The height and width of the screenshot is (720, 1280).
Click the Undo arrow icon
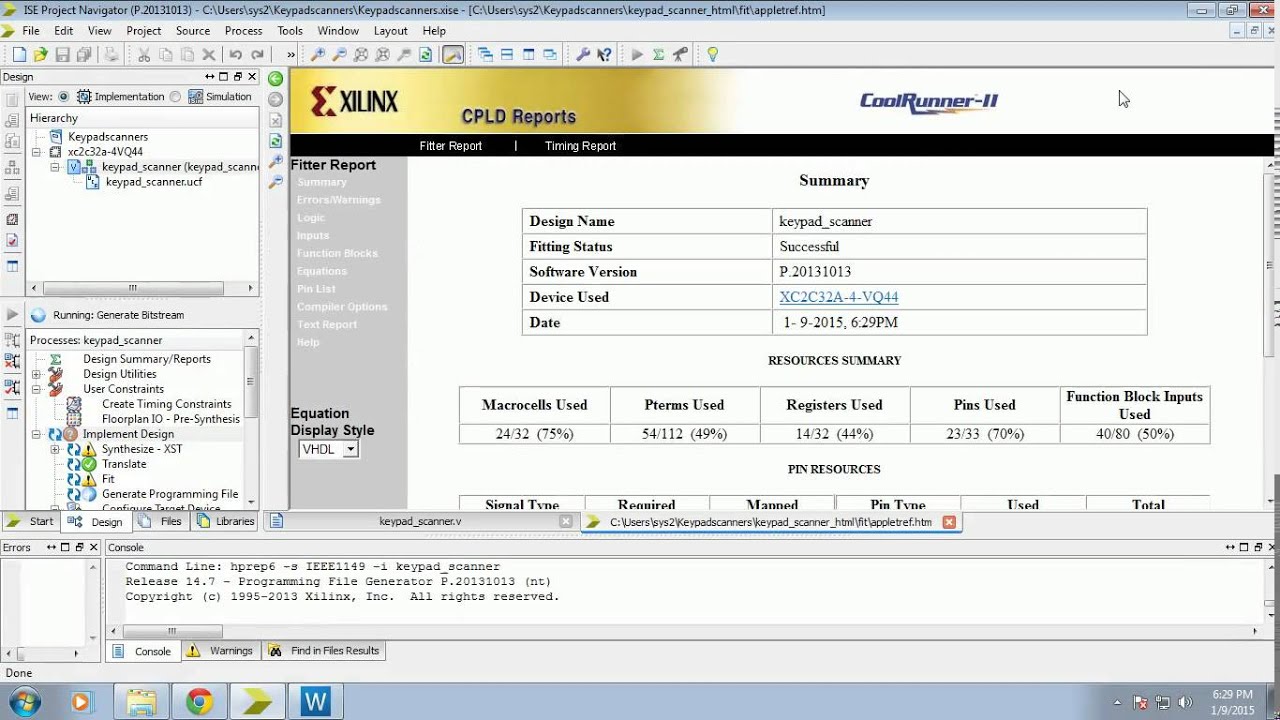click(x=235, y=55)
